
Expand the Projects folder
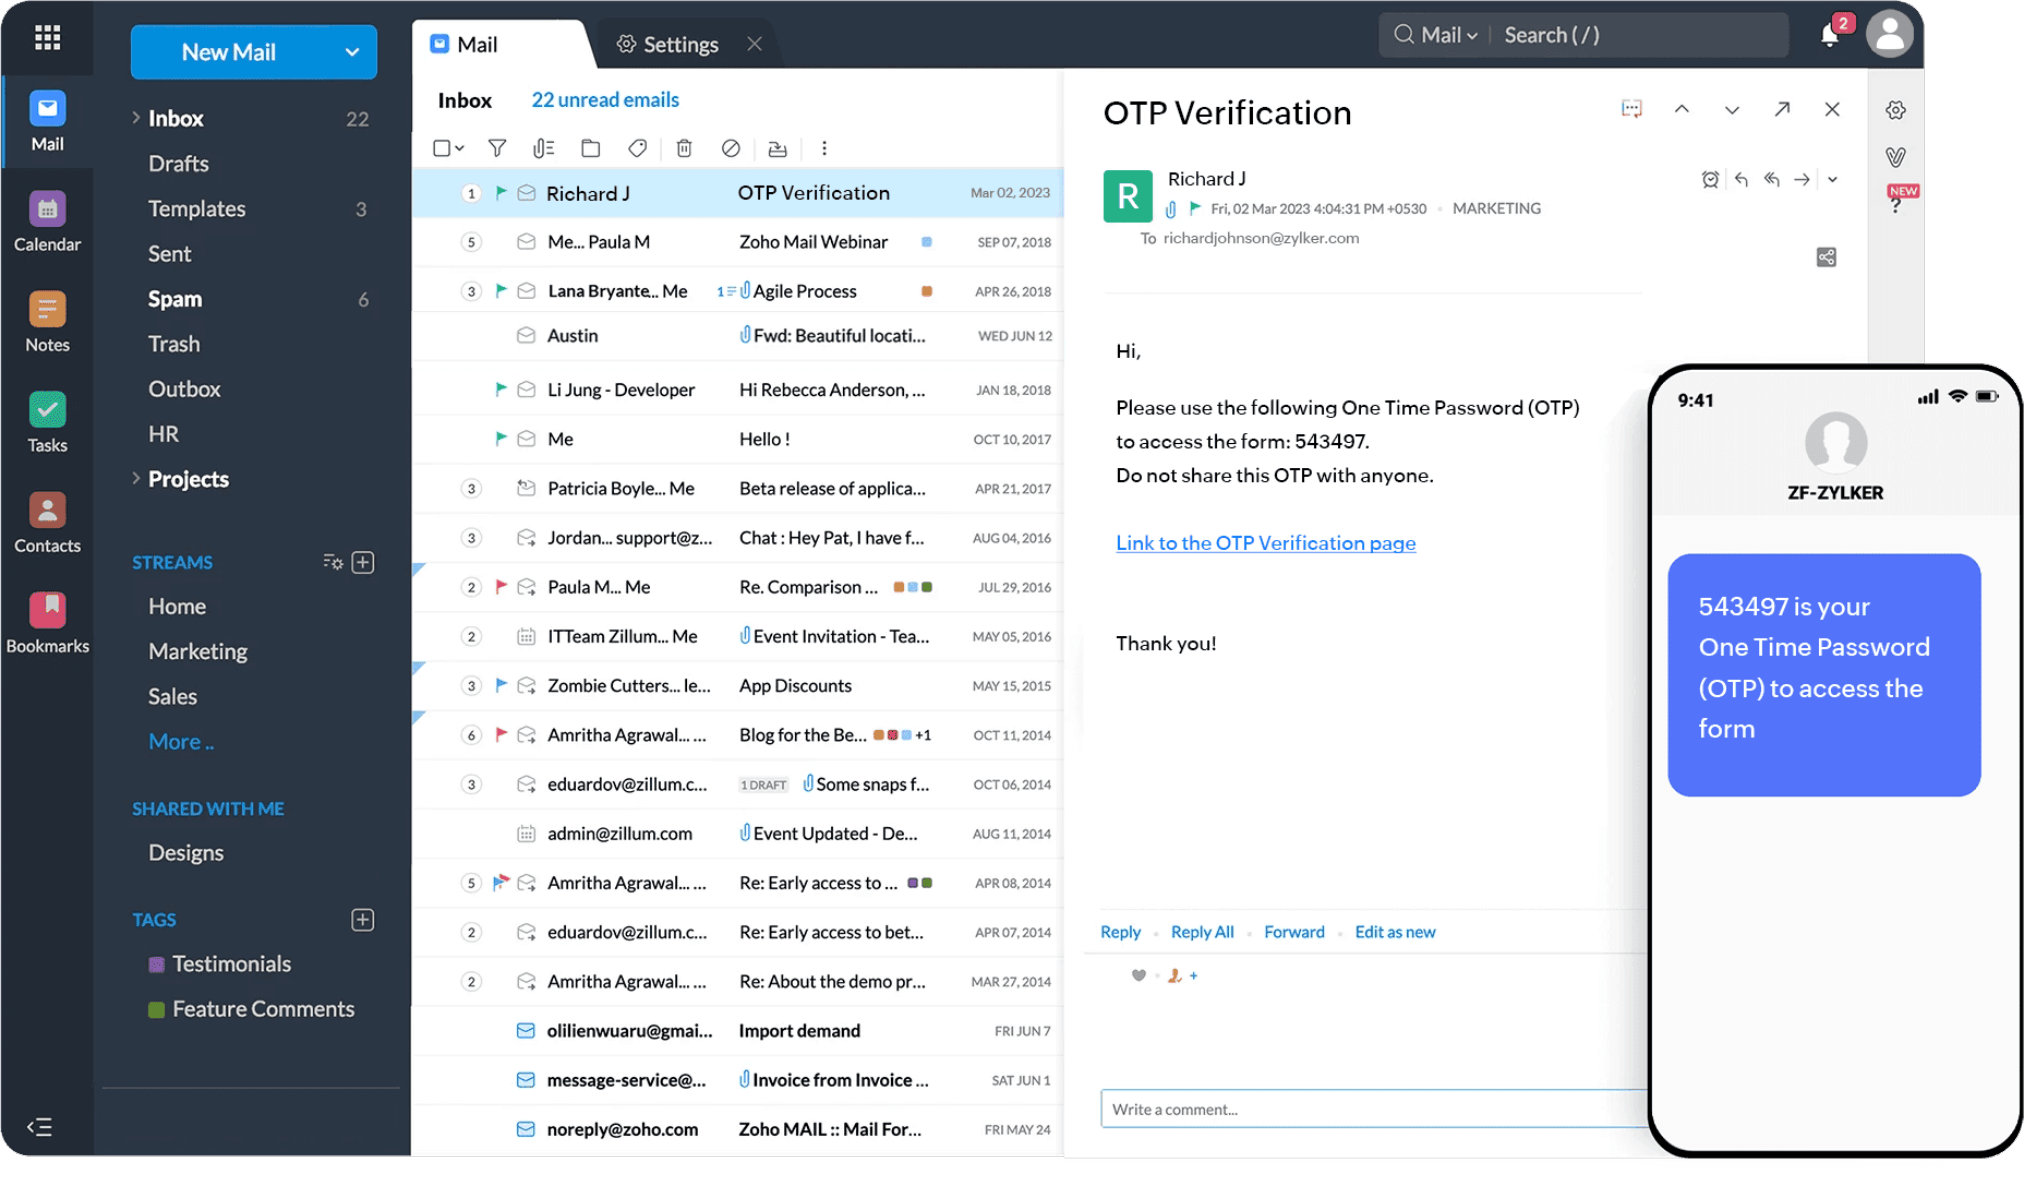point(135,479)
